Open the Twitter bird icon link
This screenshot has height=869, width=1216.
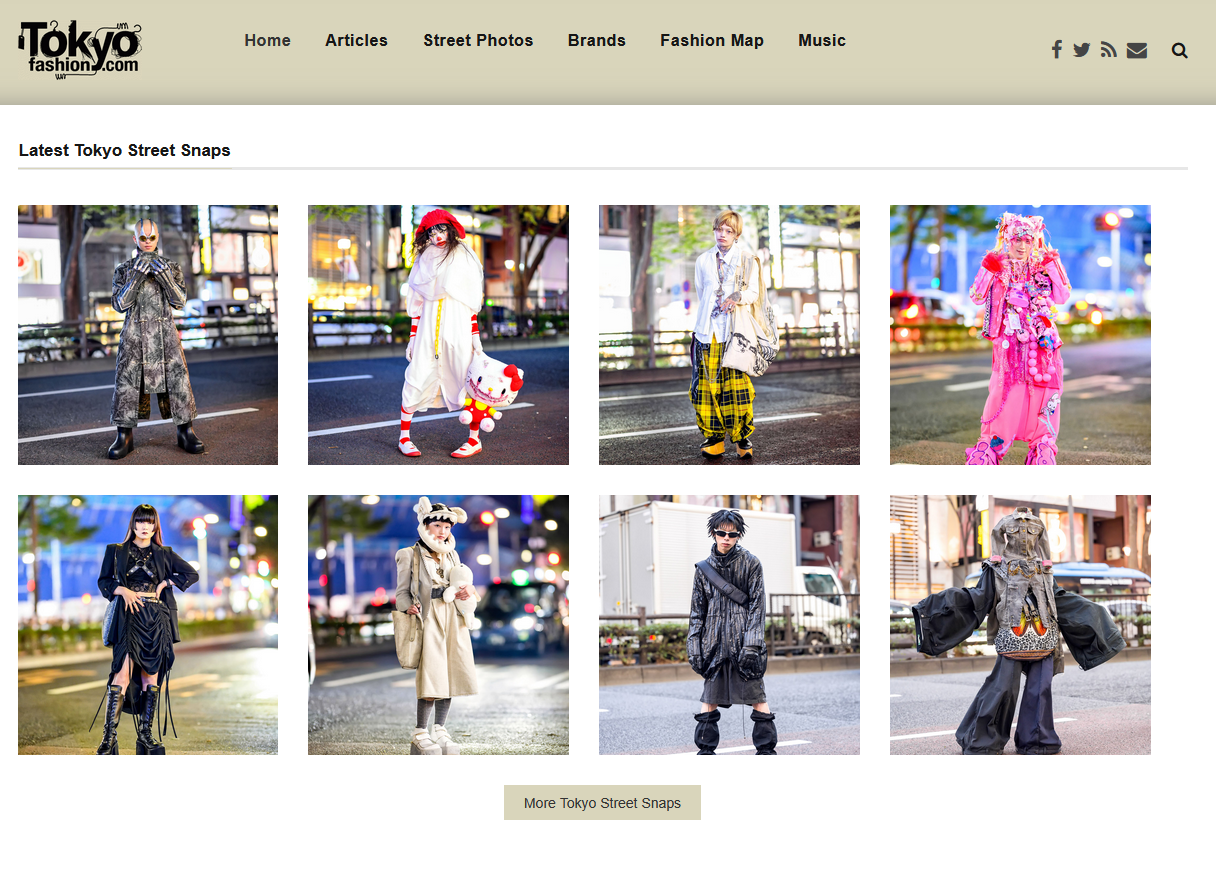[1082, 50]
